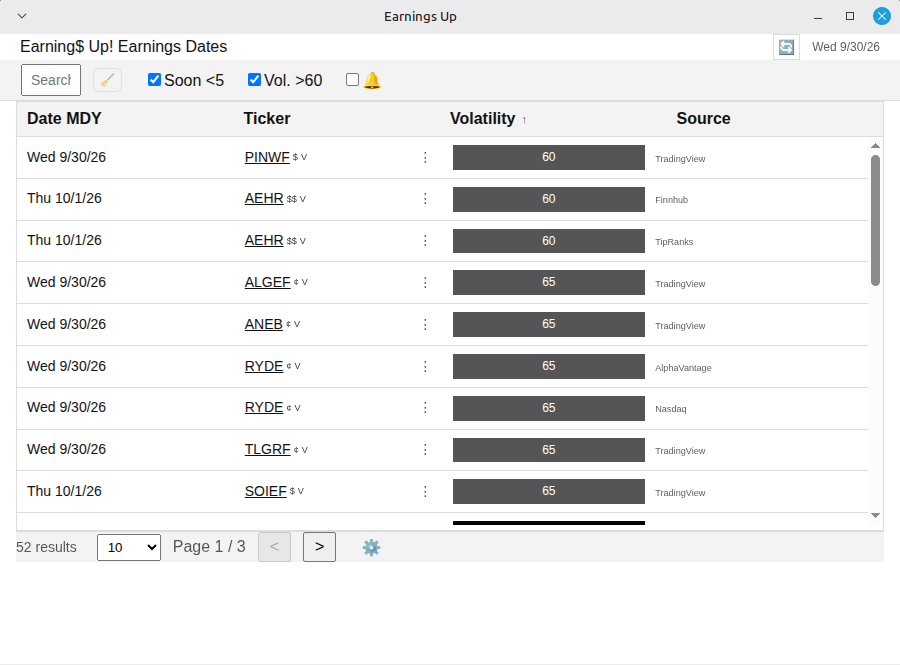Click the 'Earning$ Up! Earnings Dates' heading
Screen dimensions: 900x665
point(123,46)
